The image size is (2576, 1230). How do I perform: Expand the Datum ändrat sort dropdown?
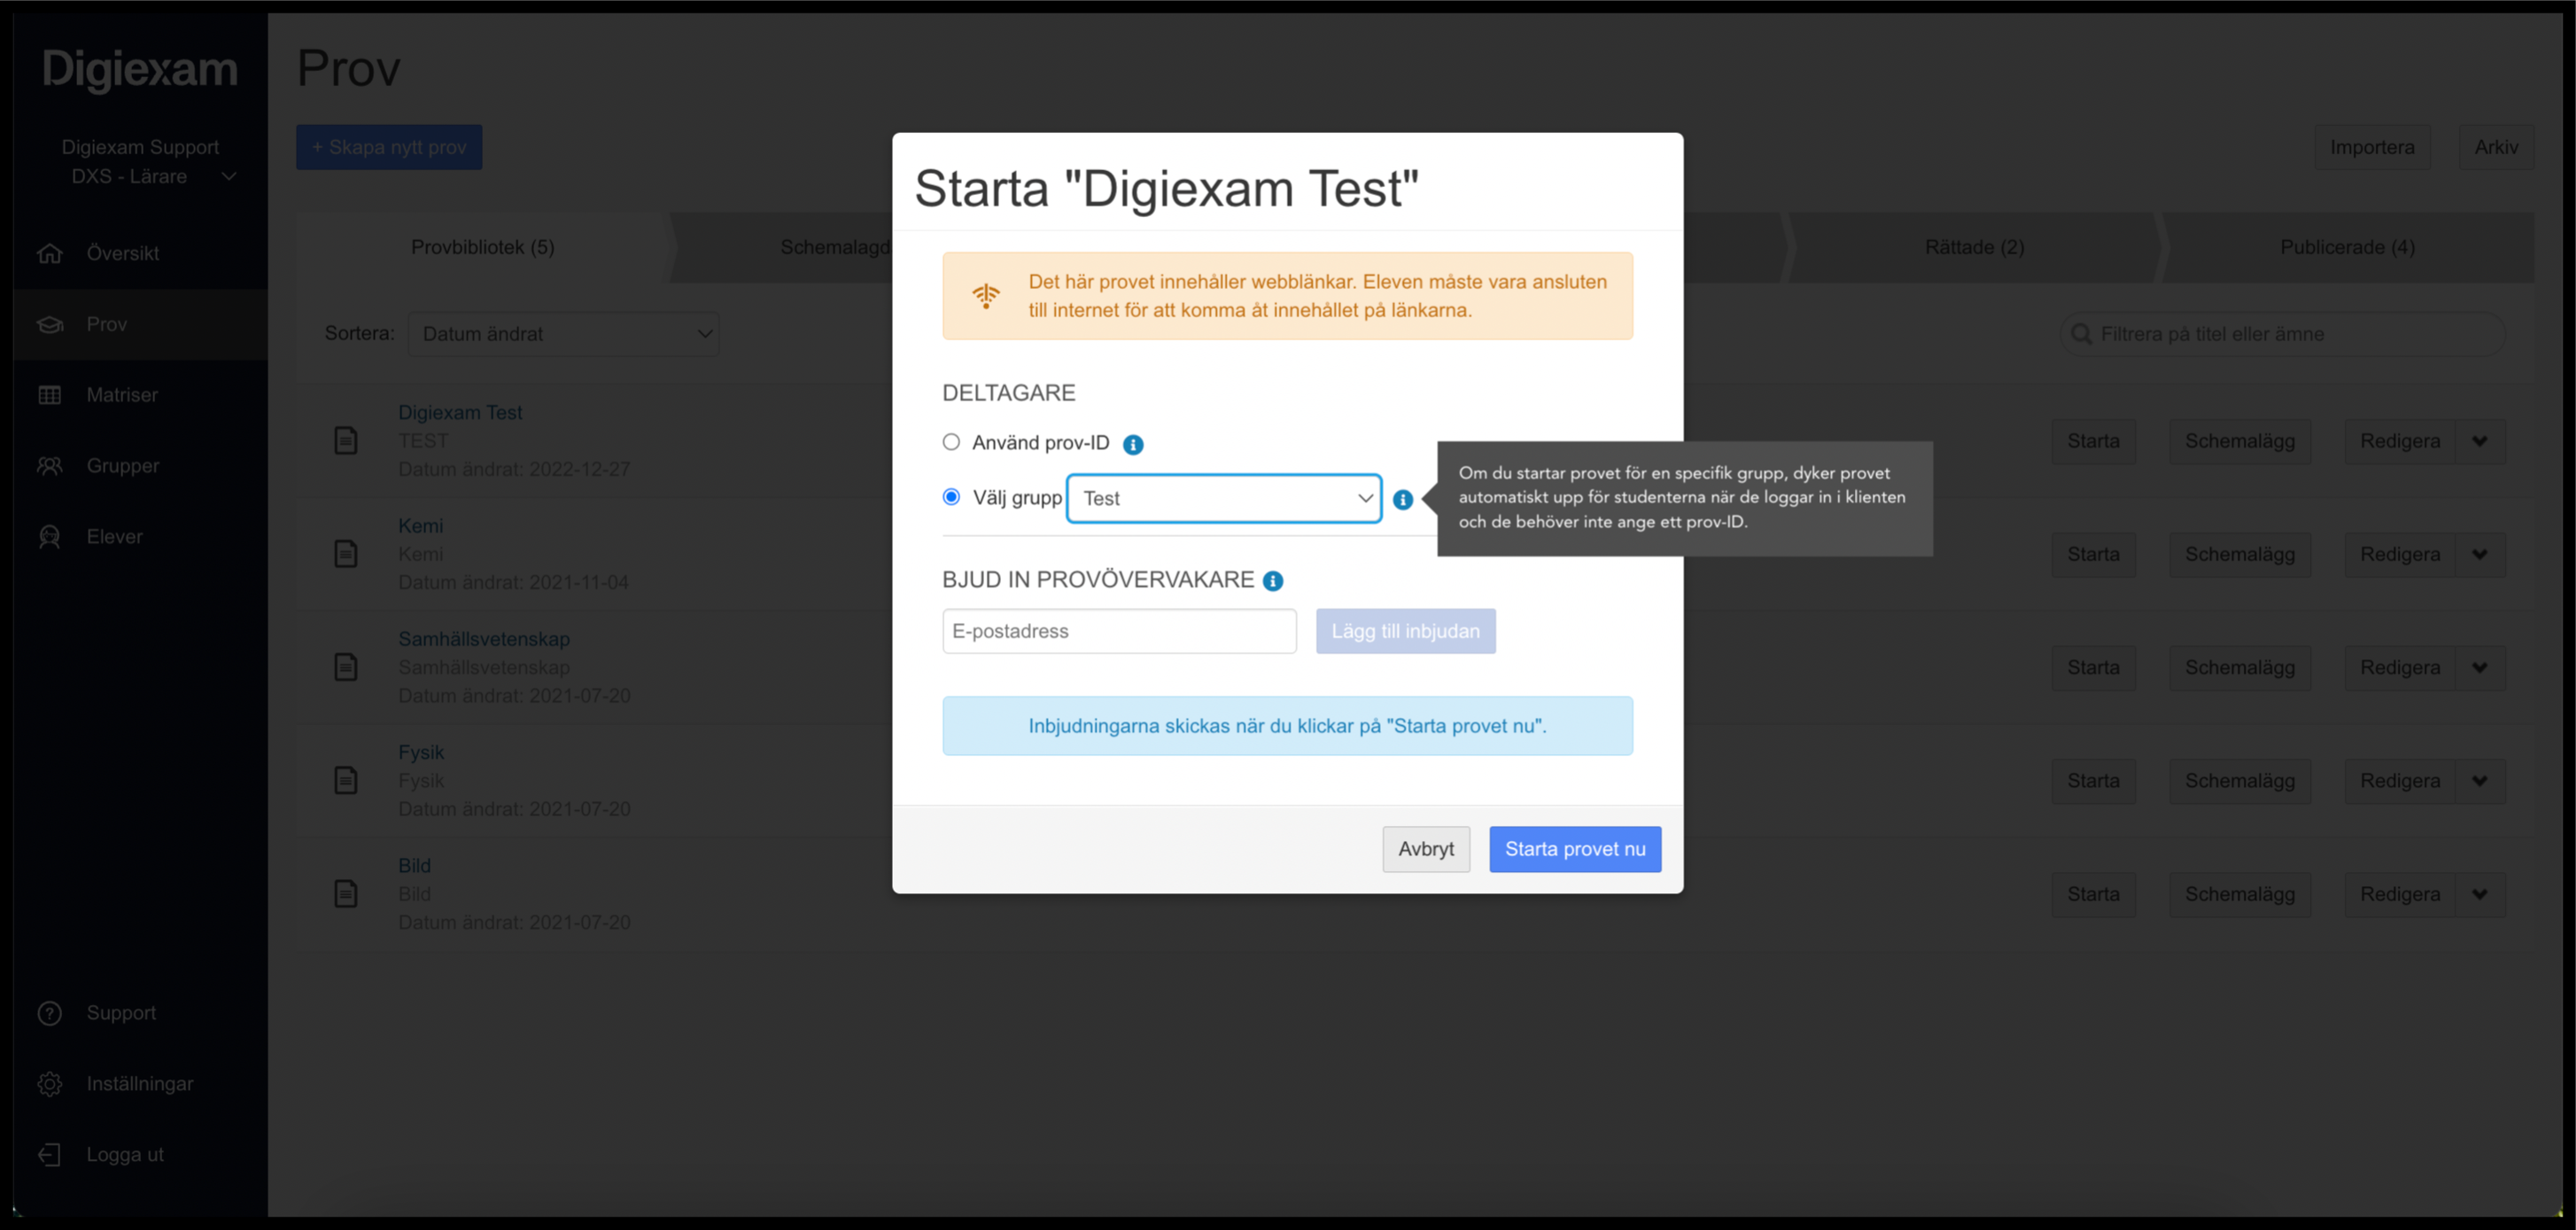point(563,334)
